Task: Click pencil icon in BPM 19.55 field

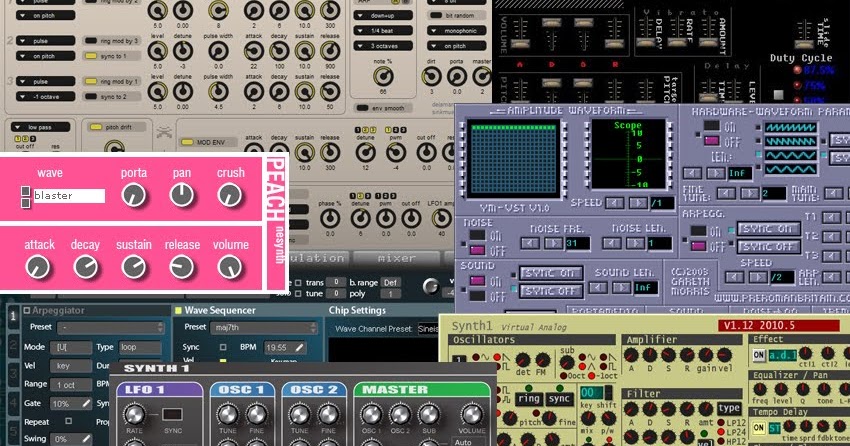Action: pos(299,347)
